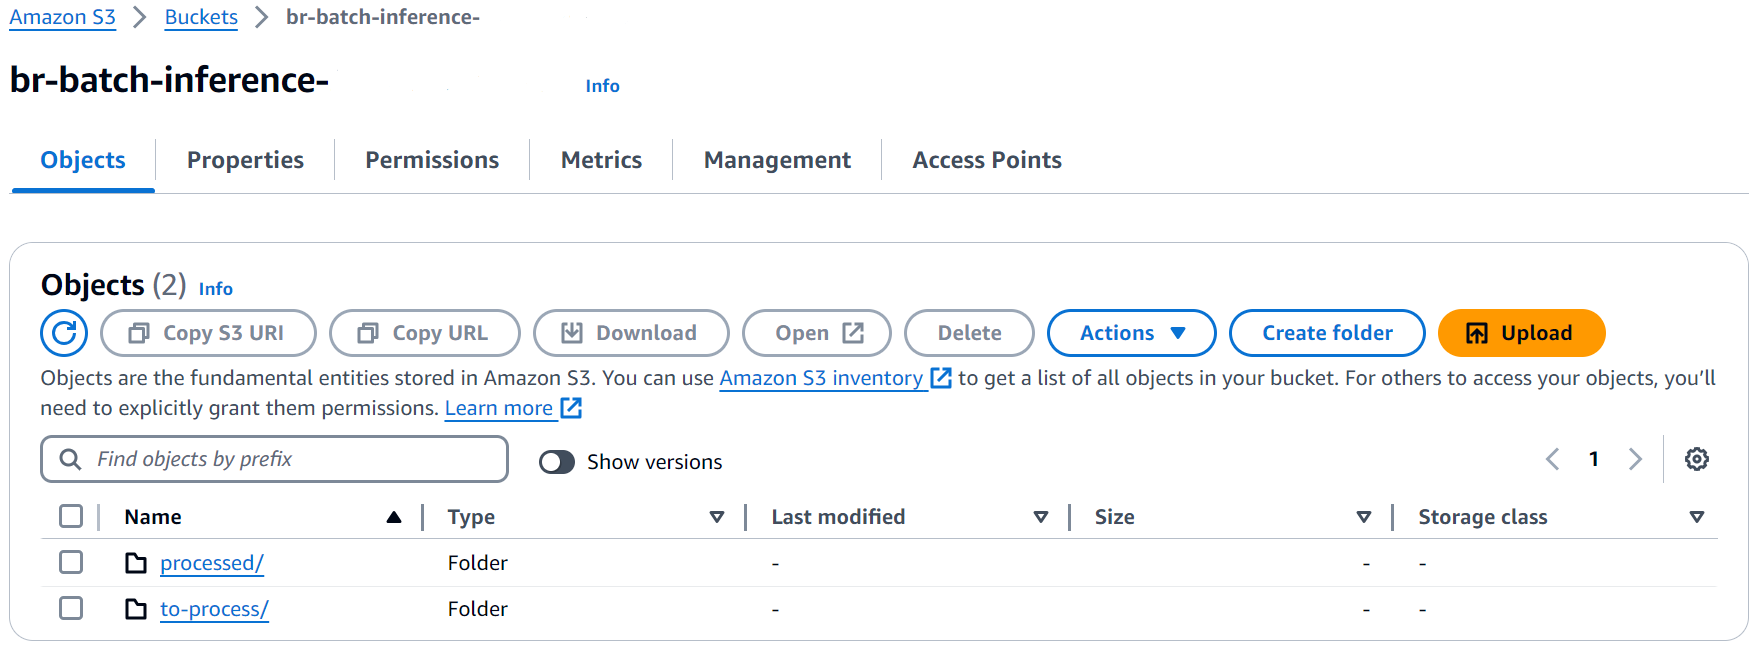Select all objects checkbox in header
This screenshot has width=1761, height=653.
pyautogui.click(x=71, y=516)
